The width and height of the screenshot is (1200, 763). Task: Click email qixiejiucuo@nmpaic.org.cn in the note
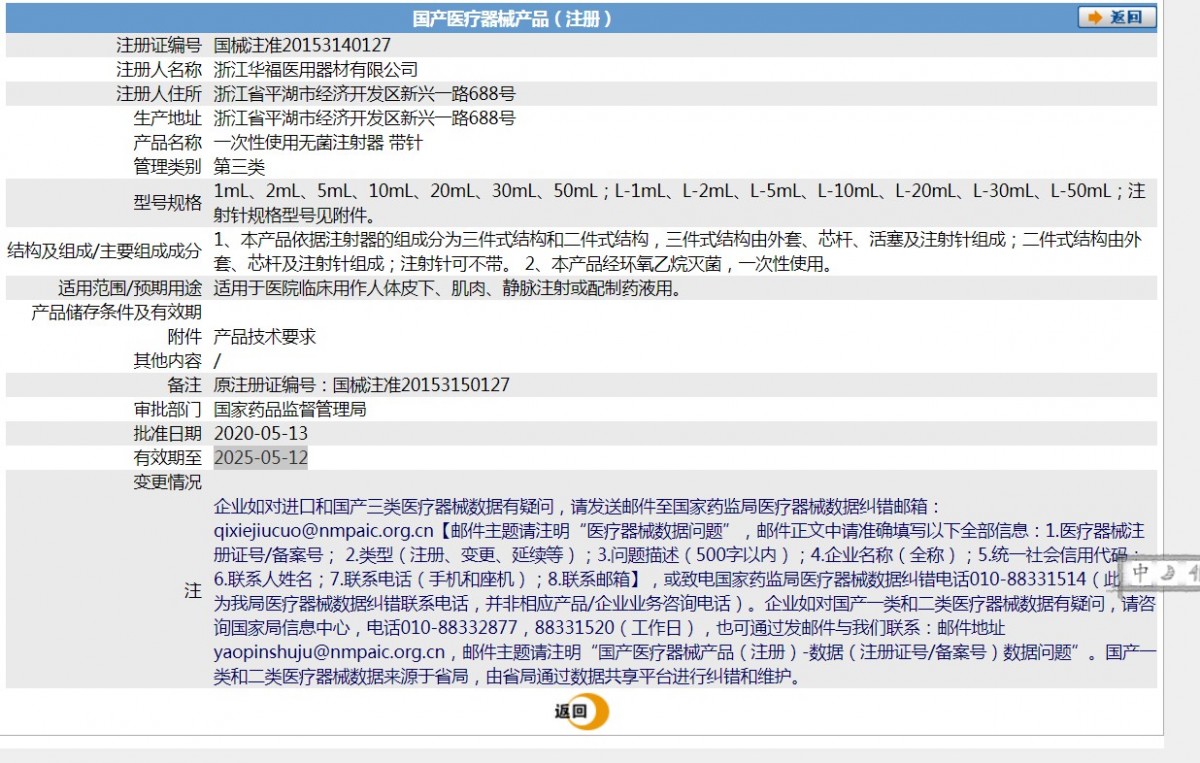(323, 531)
